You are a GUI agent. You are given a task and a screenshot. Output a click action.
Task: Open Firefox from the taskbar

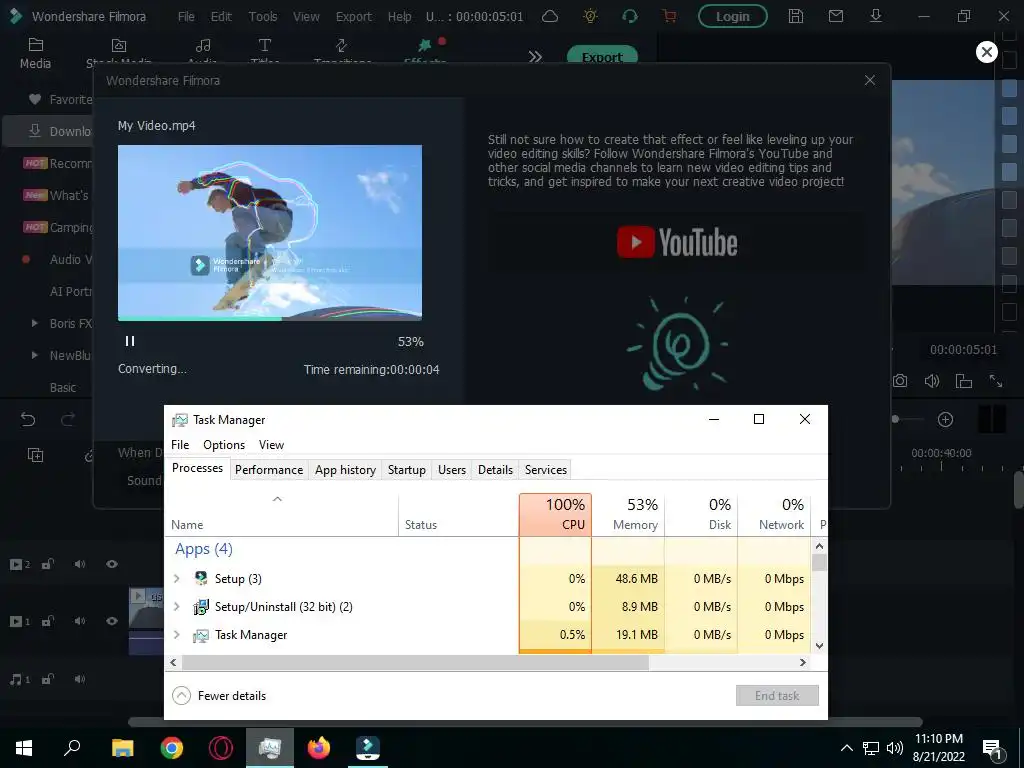319,748
